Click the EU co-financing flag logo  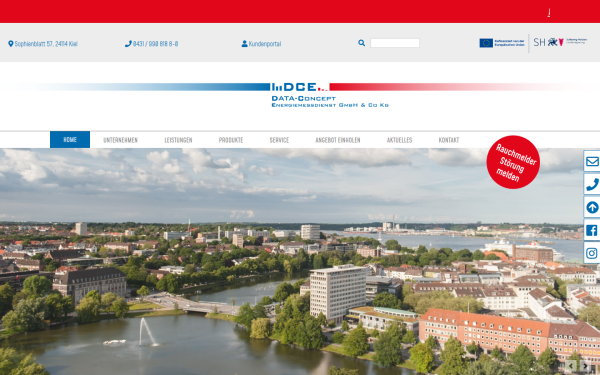[502, 43]
